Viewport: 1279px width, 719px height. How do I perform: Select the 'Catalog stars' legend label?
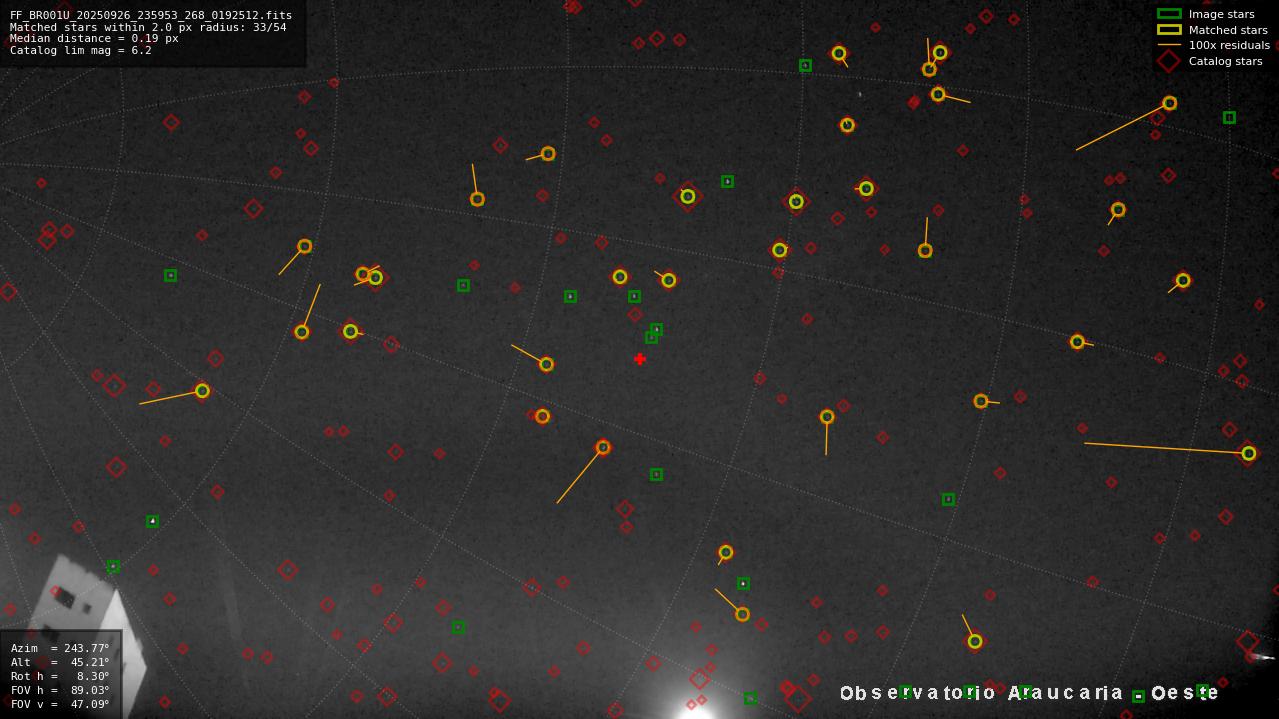tap(1225, 61)
